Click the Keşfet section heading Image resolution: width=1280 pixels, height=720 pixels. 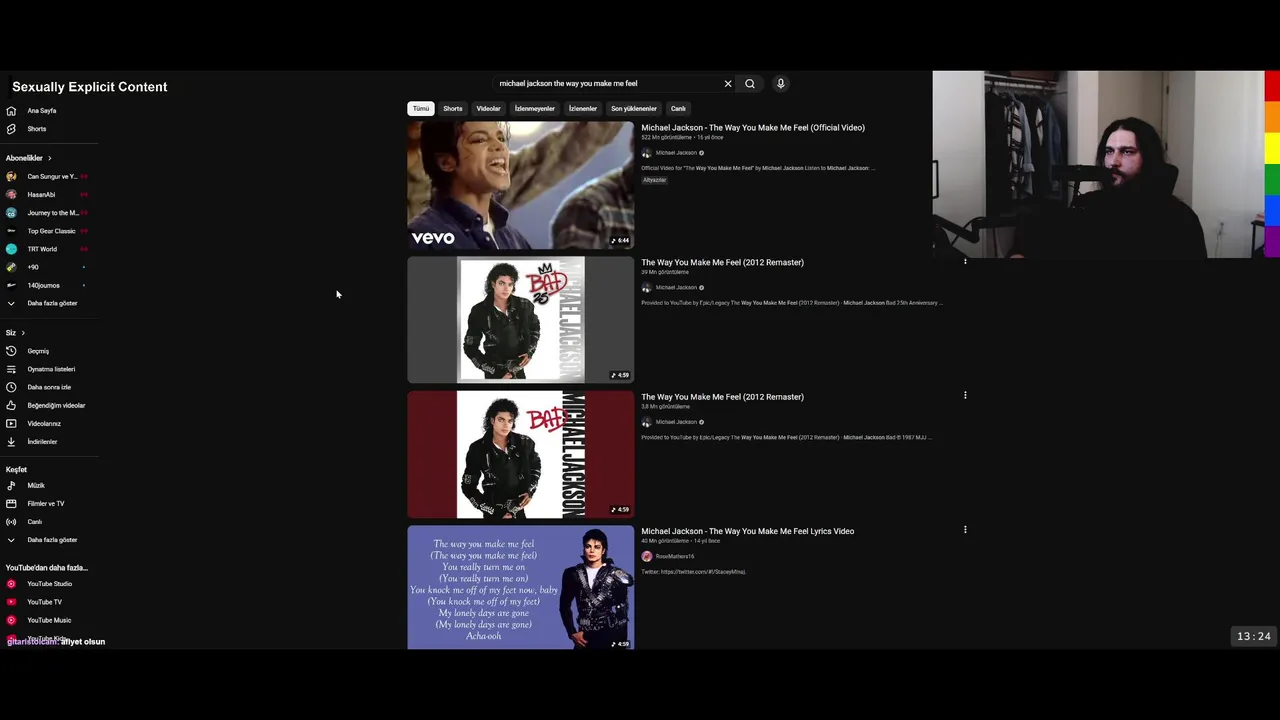16,469
